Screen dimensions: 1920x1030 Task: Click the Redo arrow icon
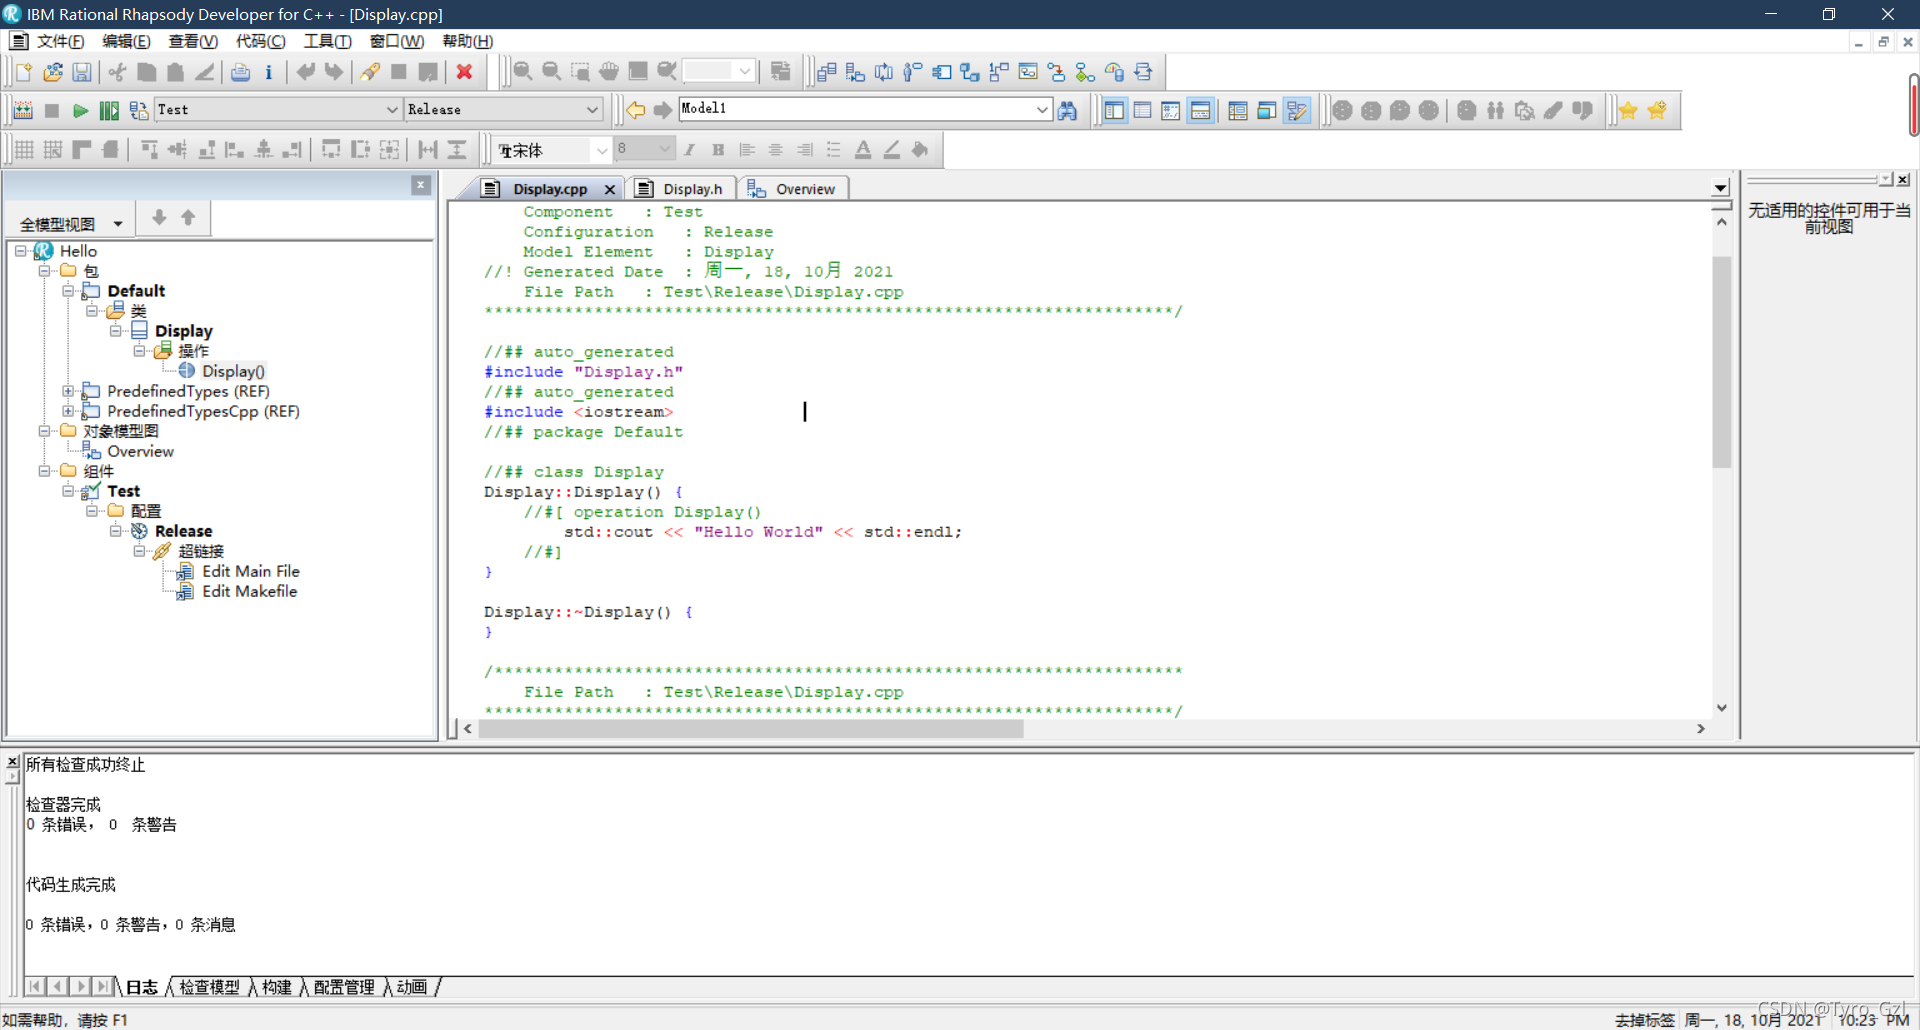pyautogui.click(x=334, y=72)
